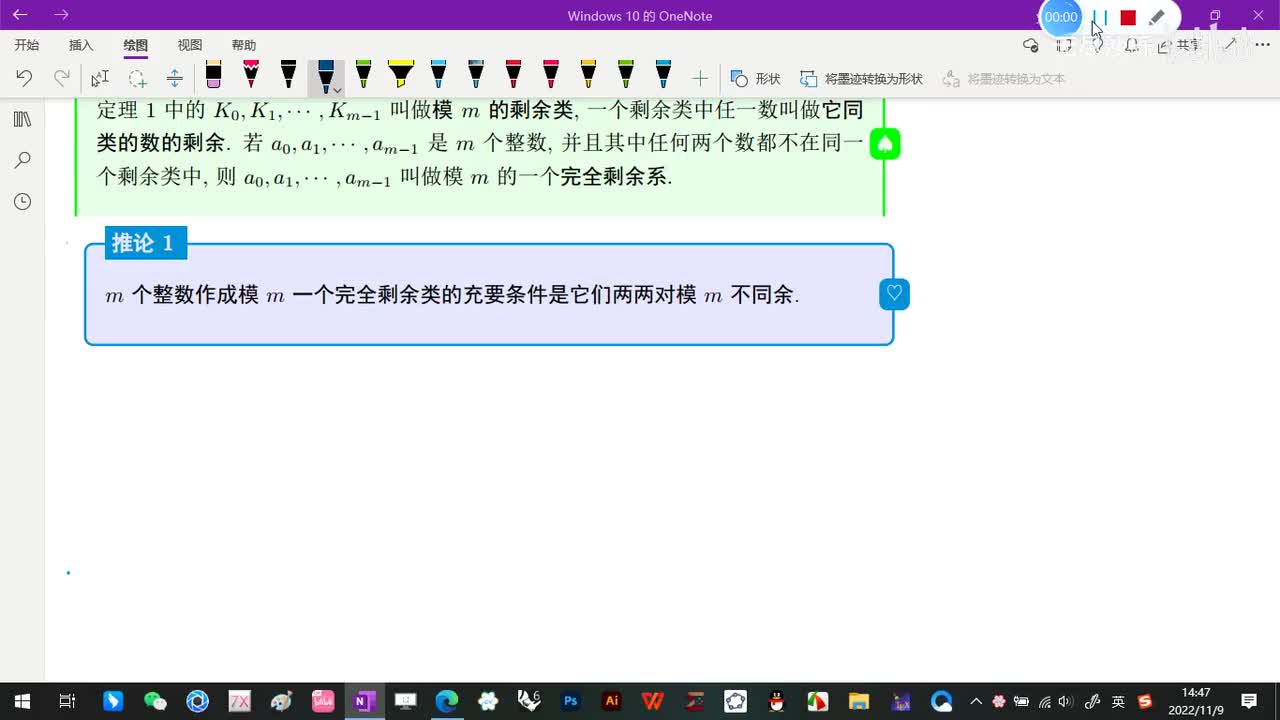Toggle input language 英 indicator
Viewport: 1280px width, 720px height.
[1119, 701]
